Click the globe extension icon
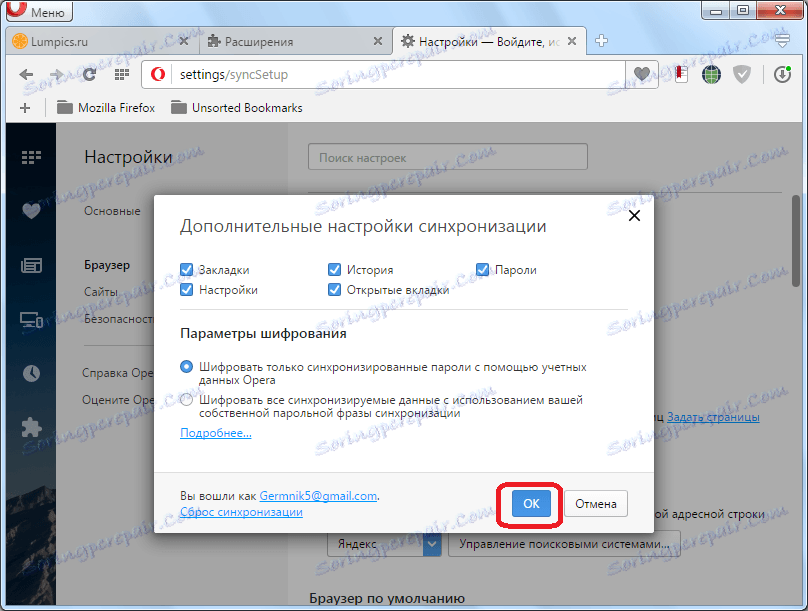 [x=711, y=75]
